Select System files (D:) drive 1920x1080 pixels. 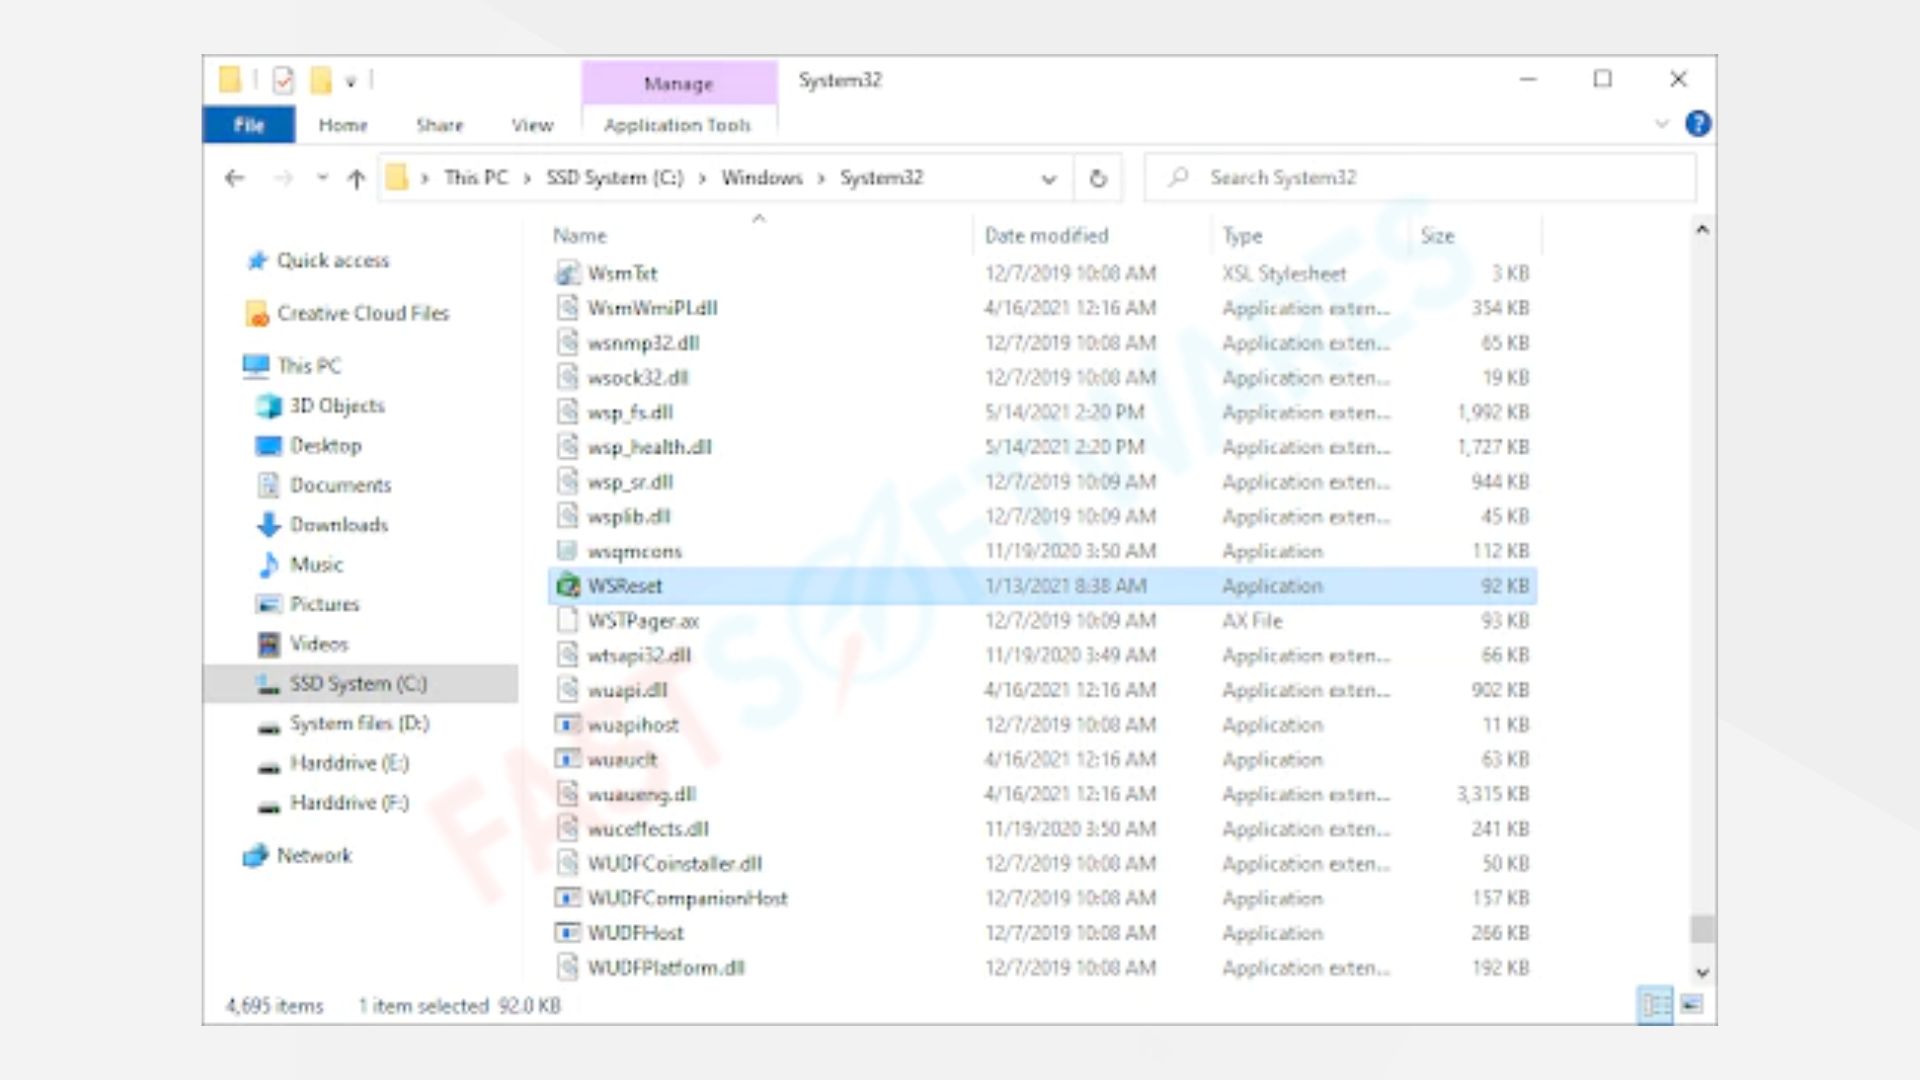pos(344,724)
